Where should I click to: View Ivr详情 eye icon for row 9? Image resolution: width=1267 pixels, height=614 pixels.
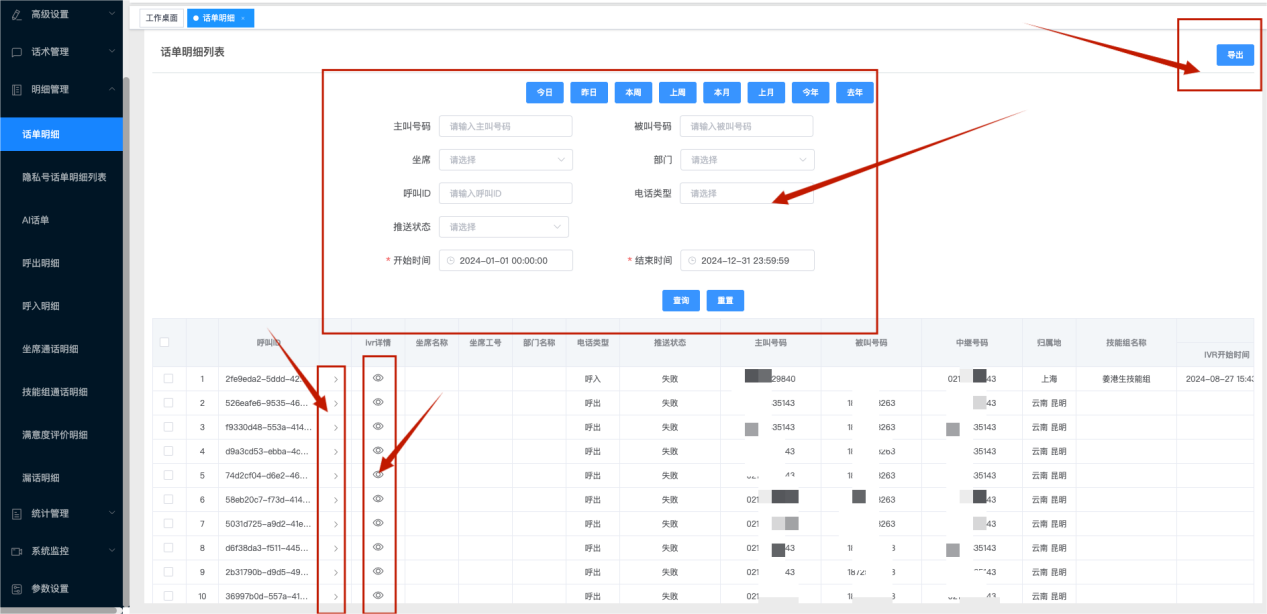click(x=378, y=571)
